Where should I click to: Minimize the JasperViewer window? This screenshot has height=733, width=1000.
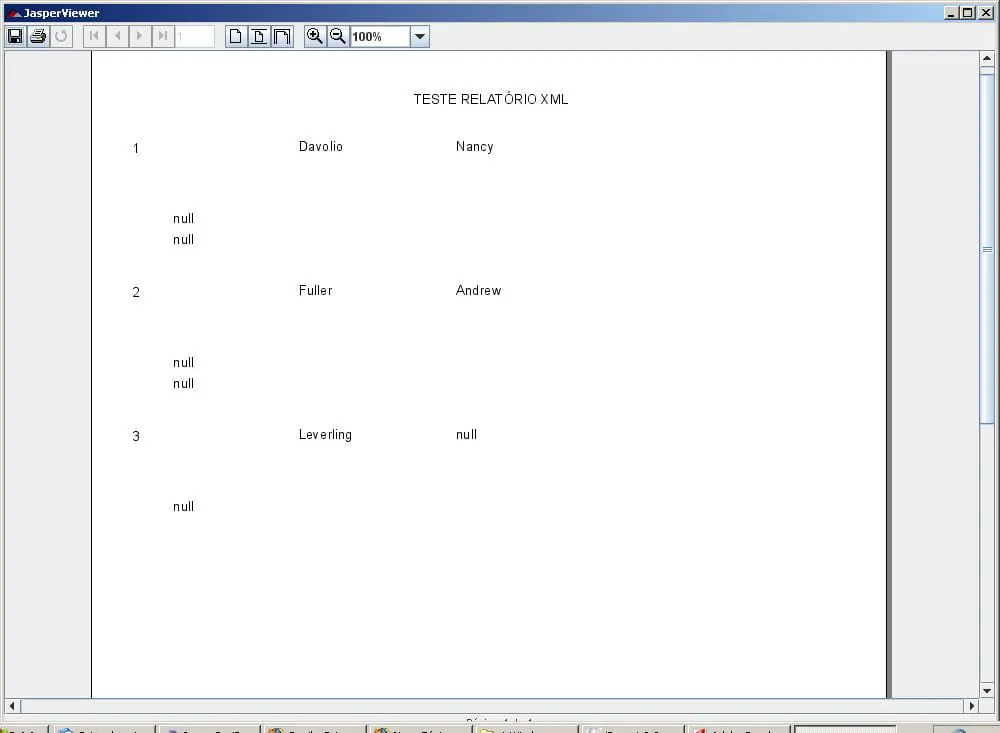click(951, 13)
